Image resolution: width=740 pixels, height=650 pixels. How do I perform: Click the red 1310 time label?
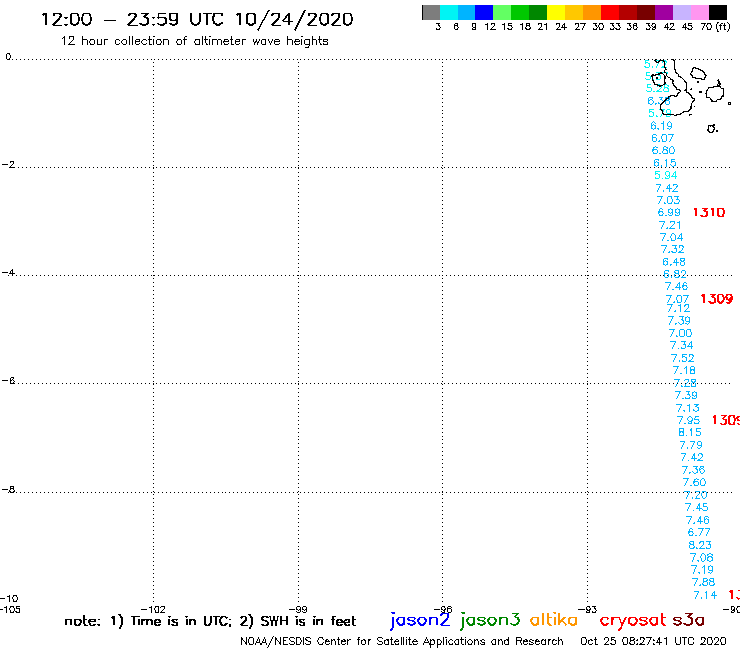pyautogui.click(x=709, y=212)
